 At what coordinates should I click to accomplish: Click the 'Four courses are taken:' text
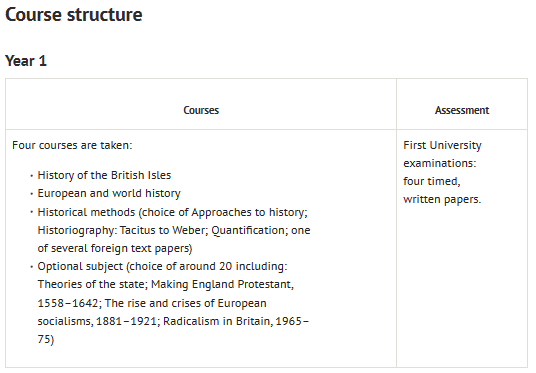(x=72, y=145)
